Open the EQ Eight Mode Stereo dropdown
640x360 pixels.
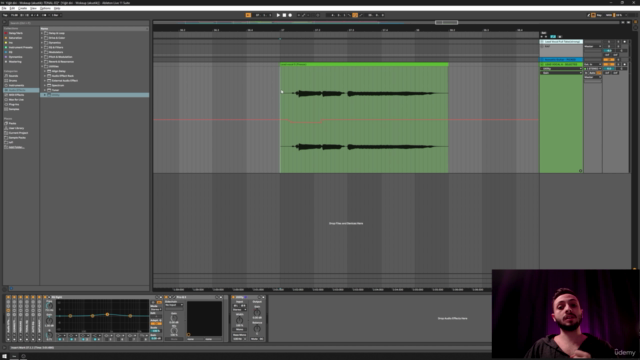click(156, 309)
